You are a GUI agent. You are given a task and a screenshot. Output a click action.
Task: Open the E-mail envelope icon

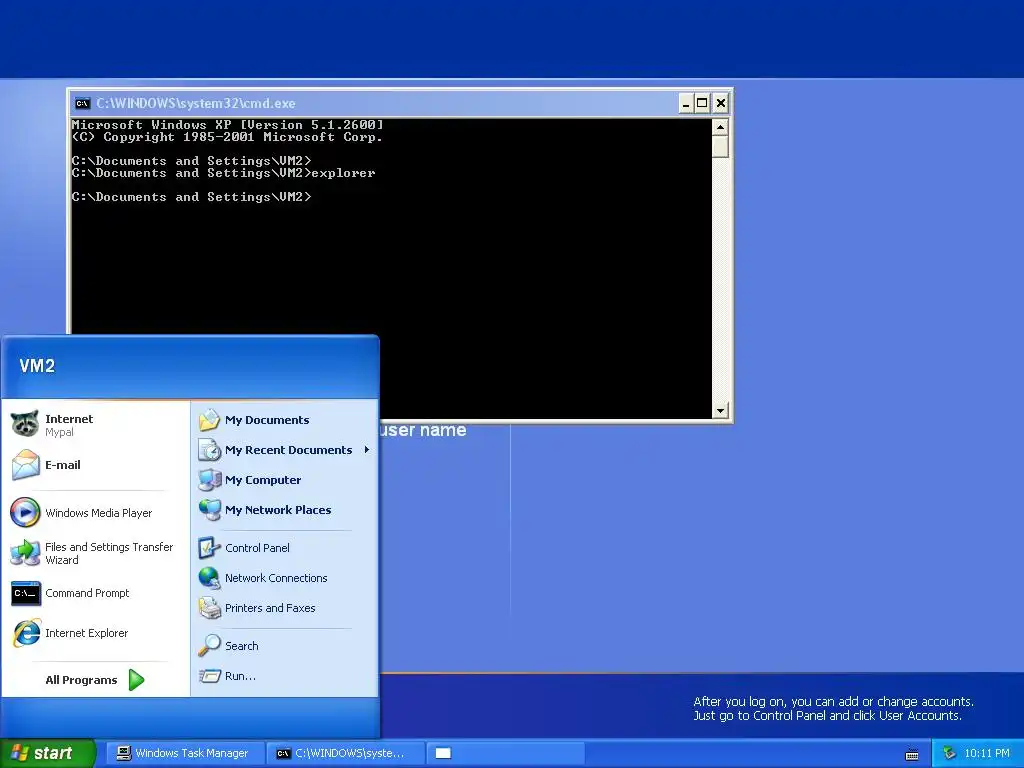coord(25,465)
